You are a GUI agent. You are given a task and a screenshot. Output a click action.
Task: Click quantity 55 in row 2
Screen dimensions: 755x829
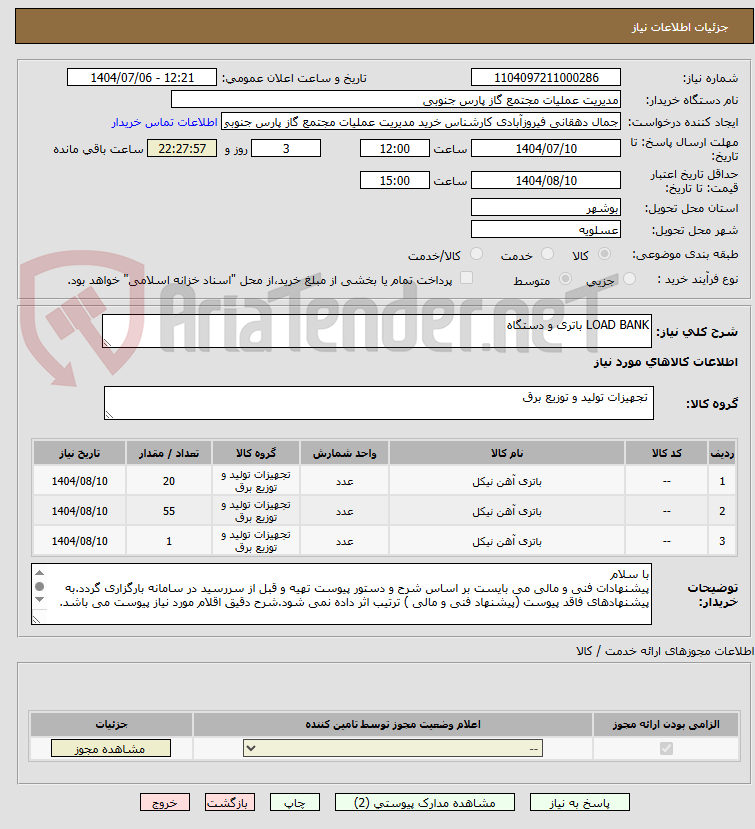[169, 511]
